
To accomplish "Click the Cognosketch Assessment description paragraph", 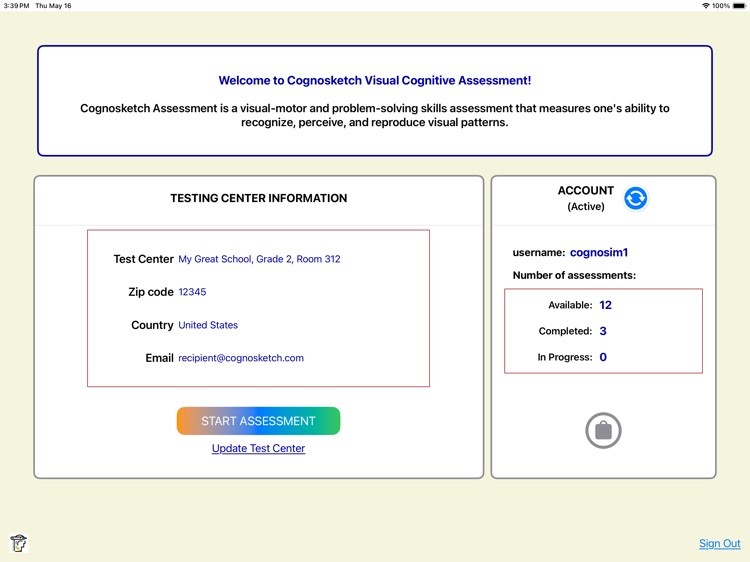I will (x=375, y=115).
